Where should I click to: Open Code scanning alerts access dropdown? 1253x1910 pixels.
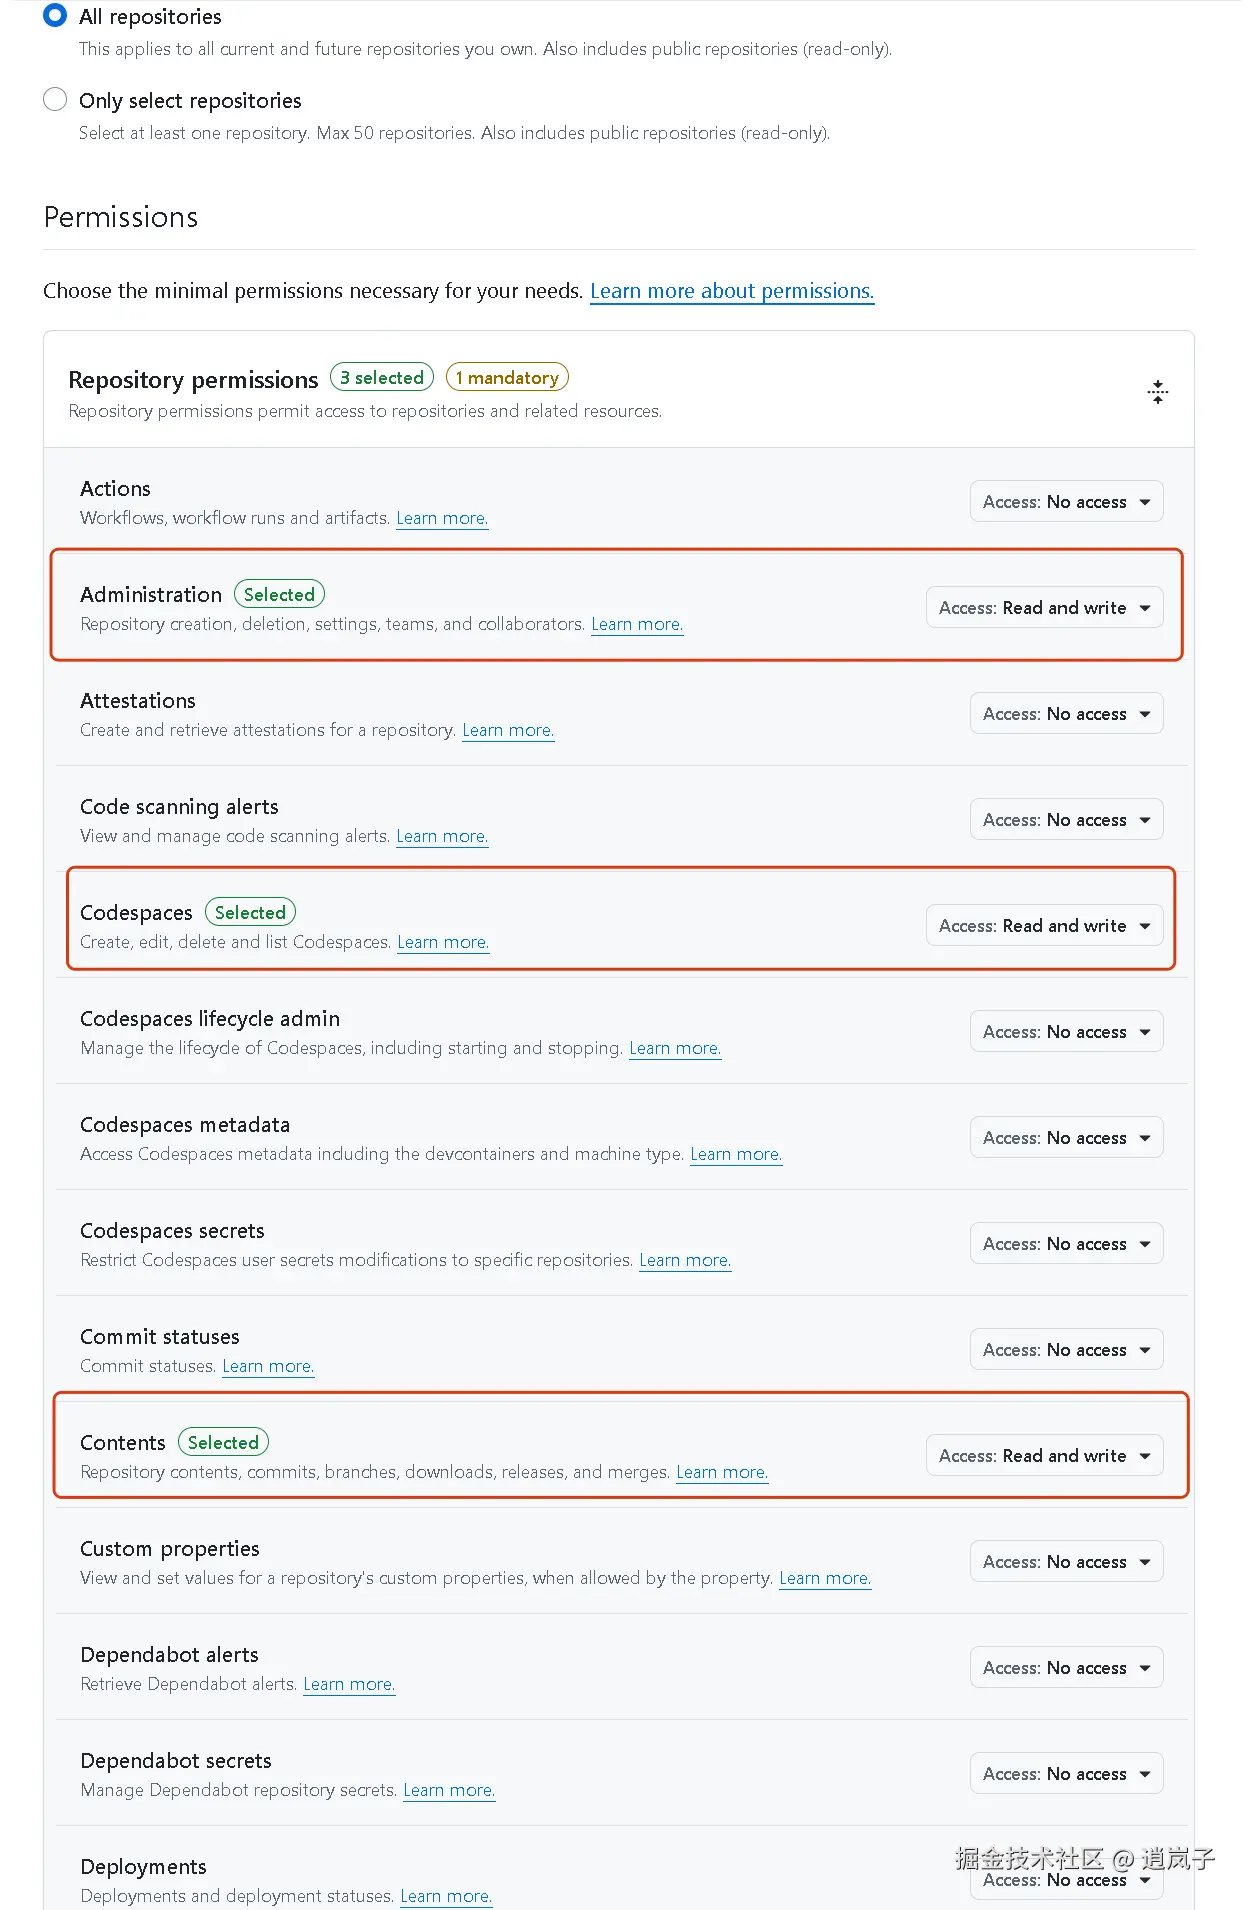coord(1066,820)
